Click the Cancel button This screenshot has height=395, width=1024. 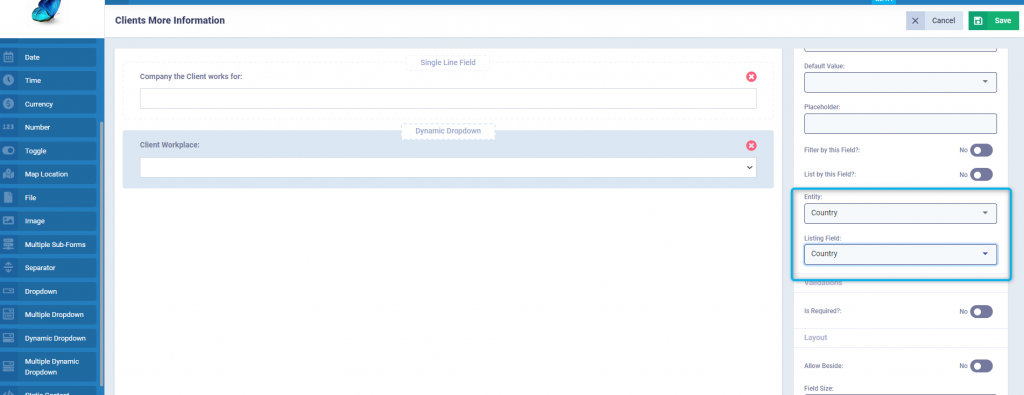pos(934,21)
